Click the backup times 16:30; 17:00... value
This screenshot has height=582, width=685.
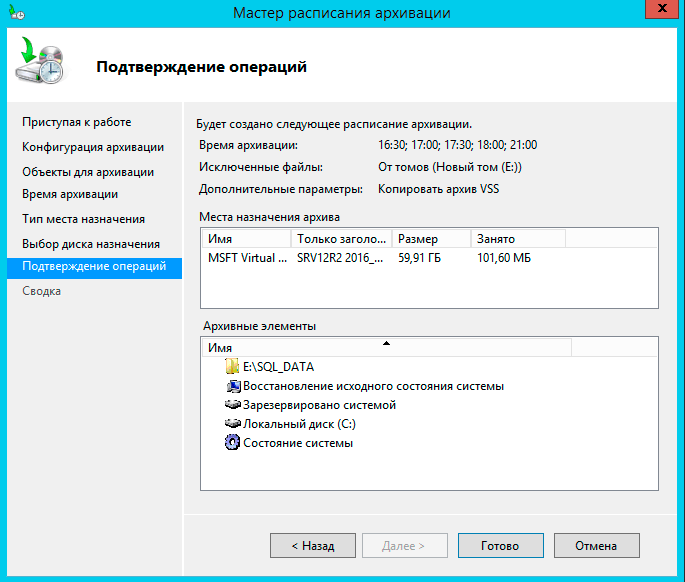(x=457, y=145)
